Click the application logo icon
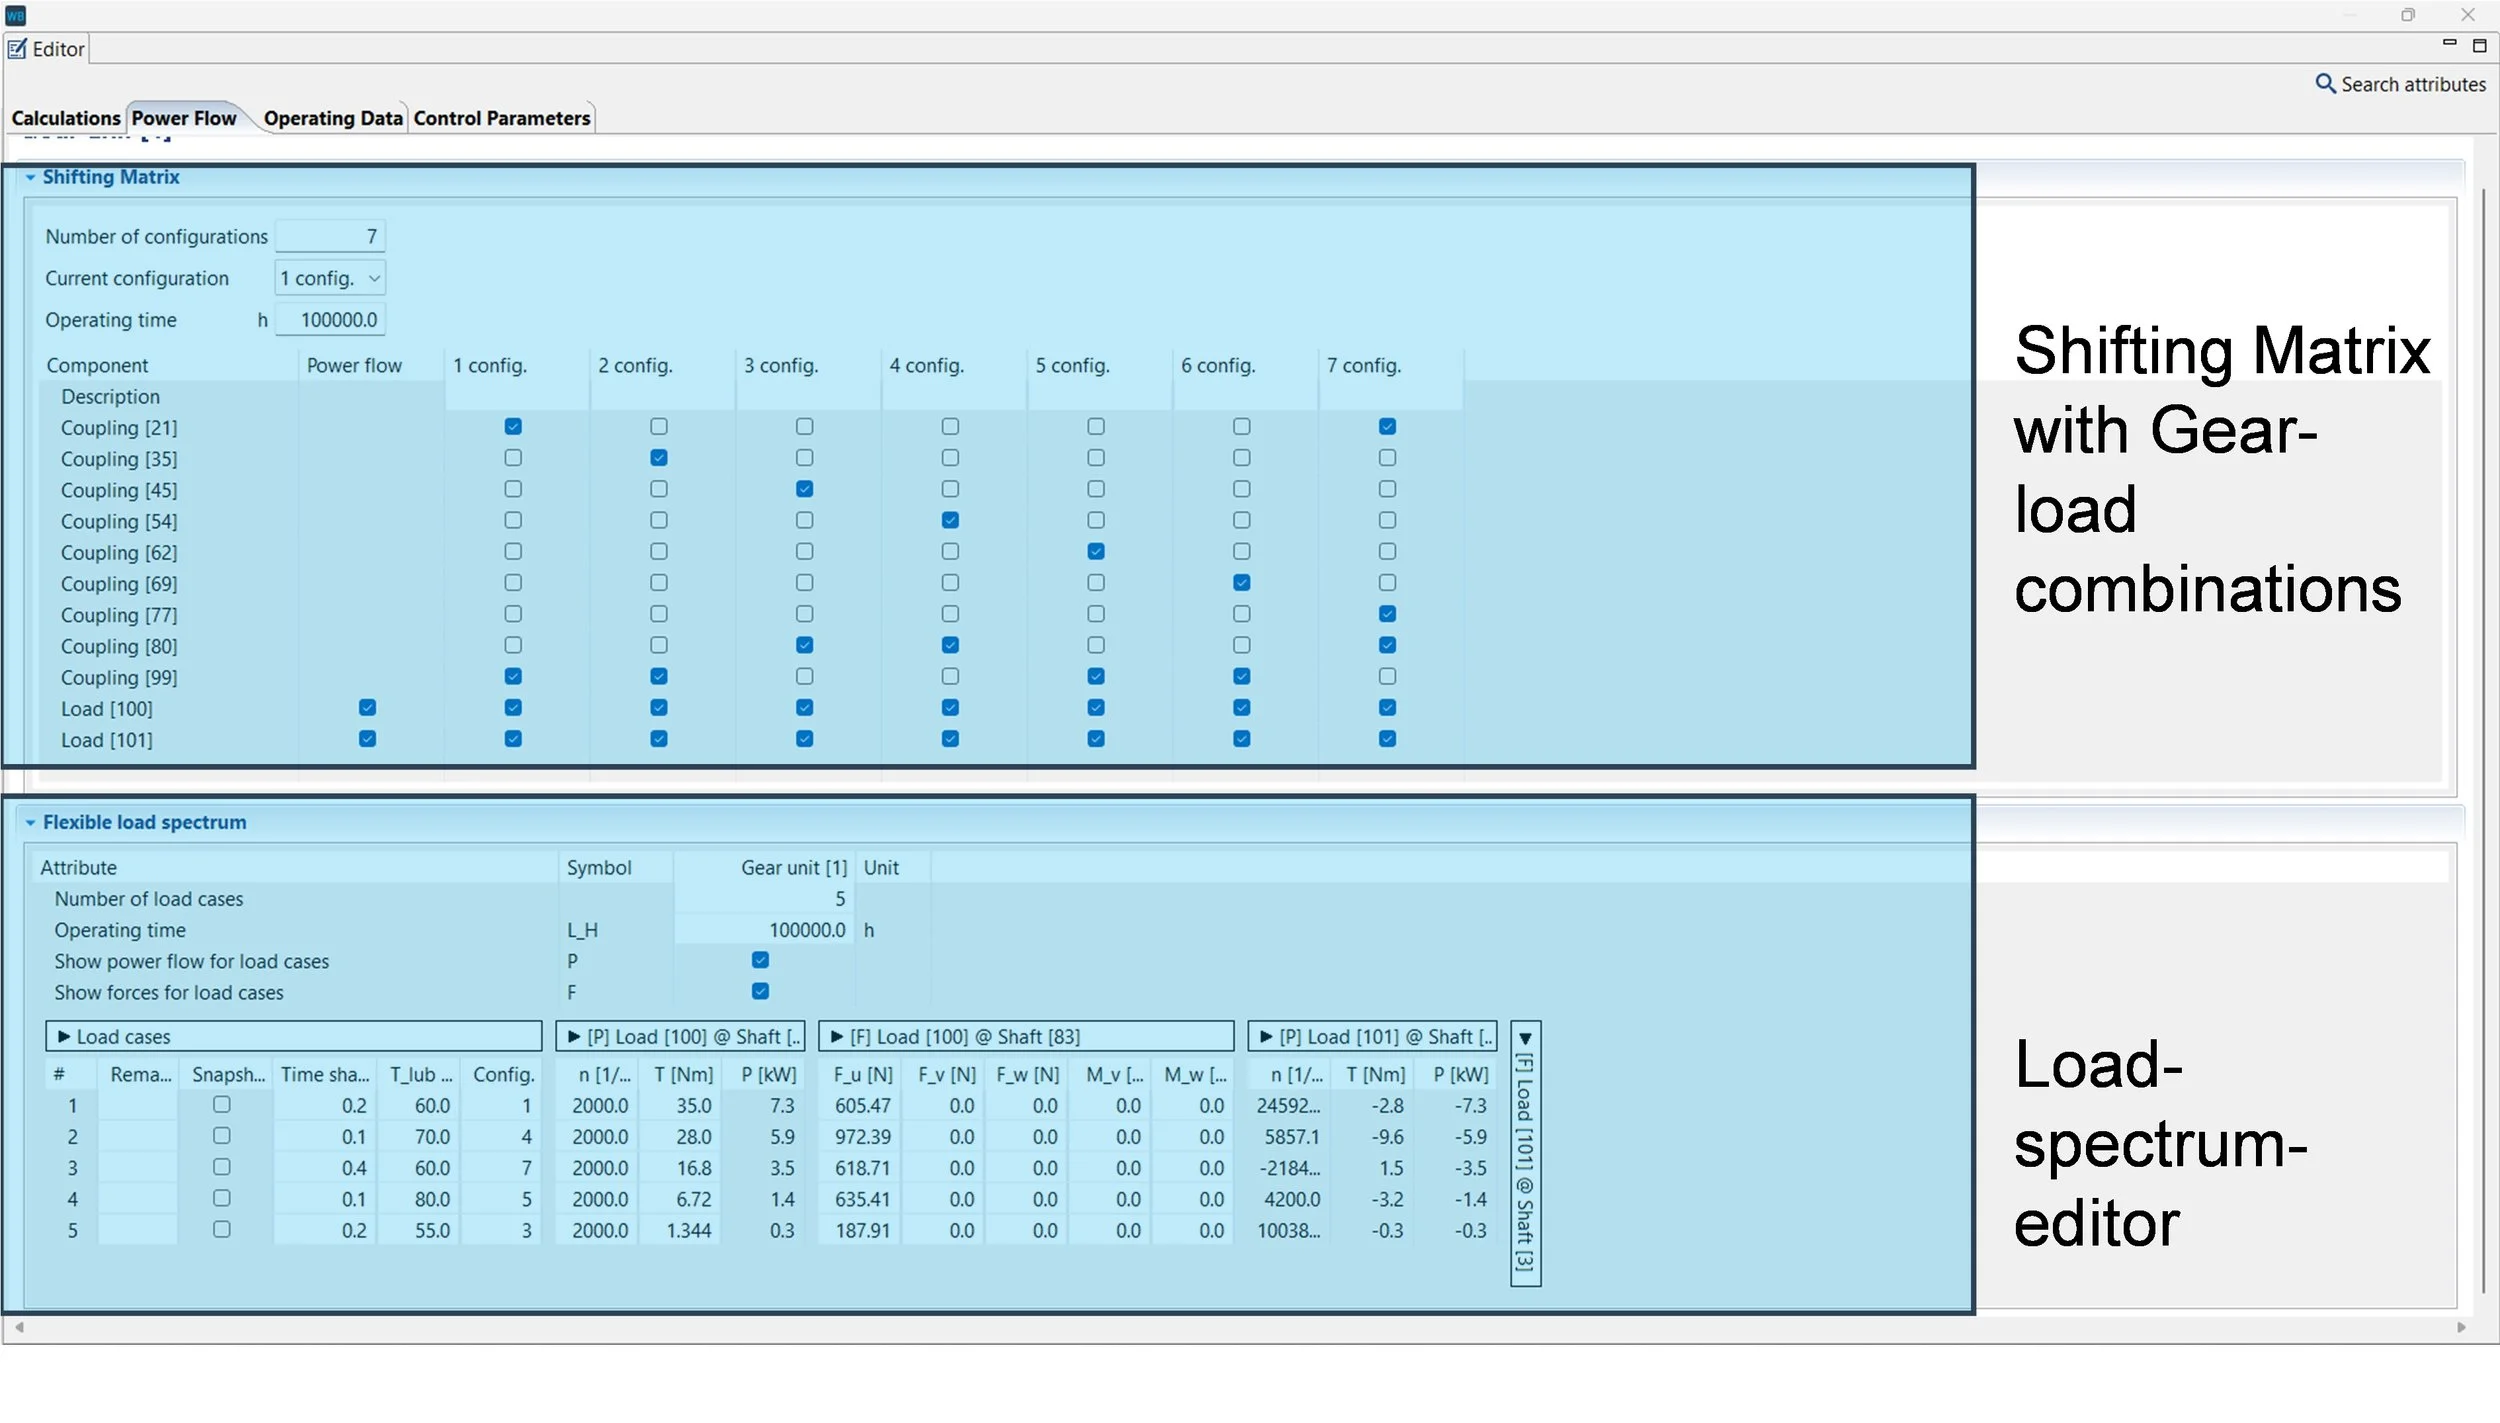 click(x=15, y=15)
